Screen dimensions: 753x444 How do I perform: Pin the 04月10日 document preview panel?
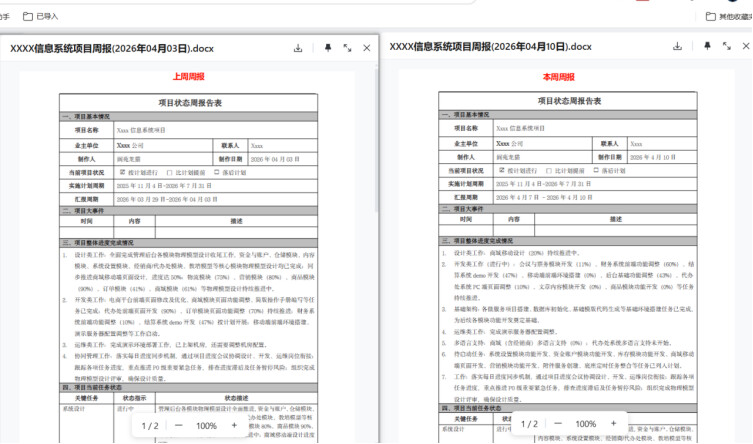click(x=706, y=46)
